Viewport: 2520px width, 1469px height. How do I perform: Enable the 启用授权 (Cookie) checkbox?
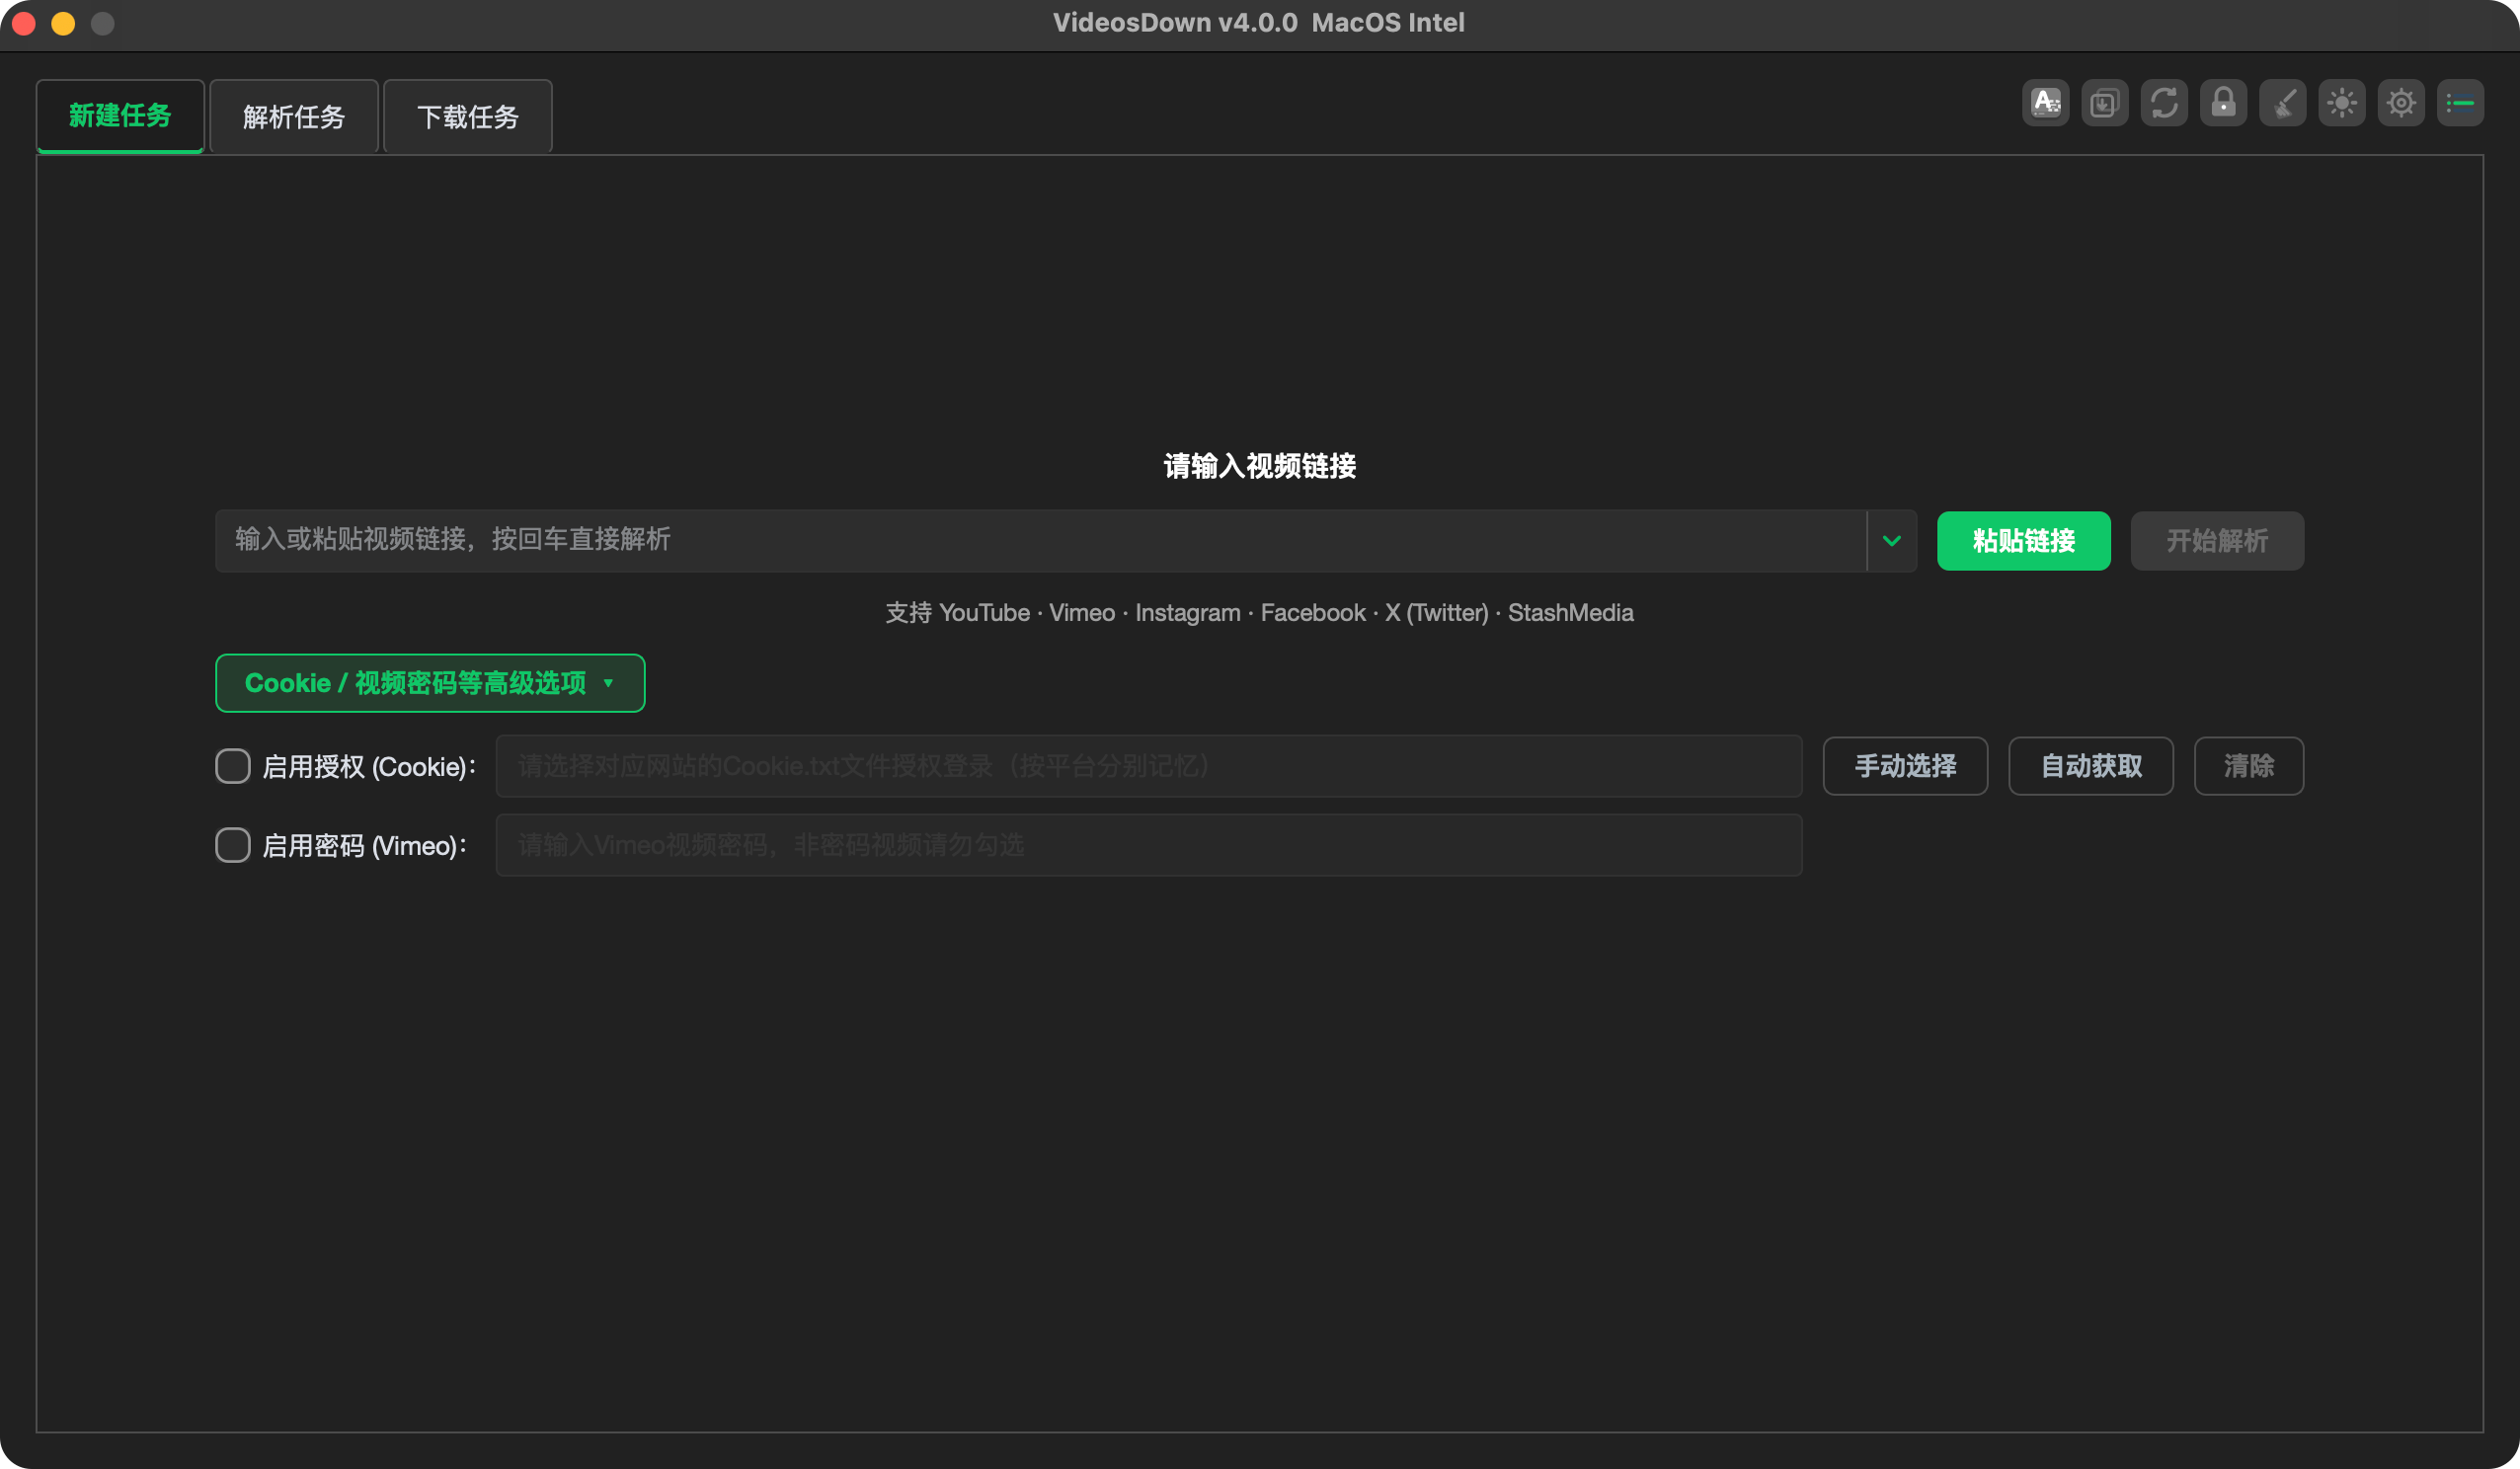[233, 766]
